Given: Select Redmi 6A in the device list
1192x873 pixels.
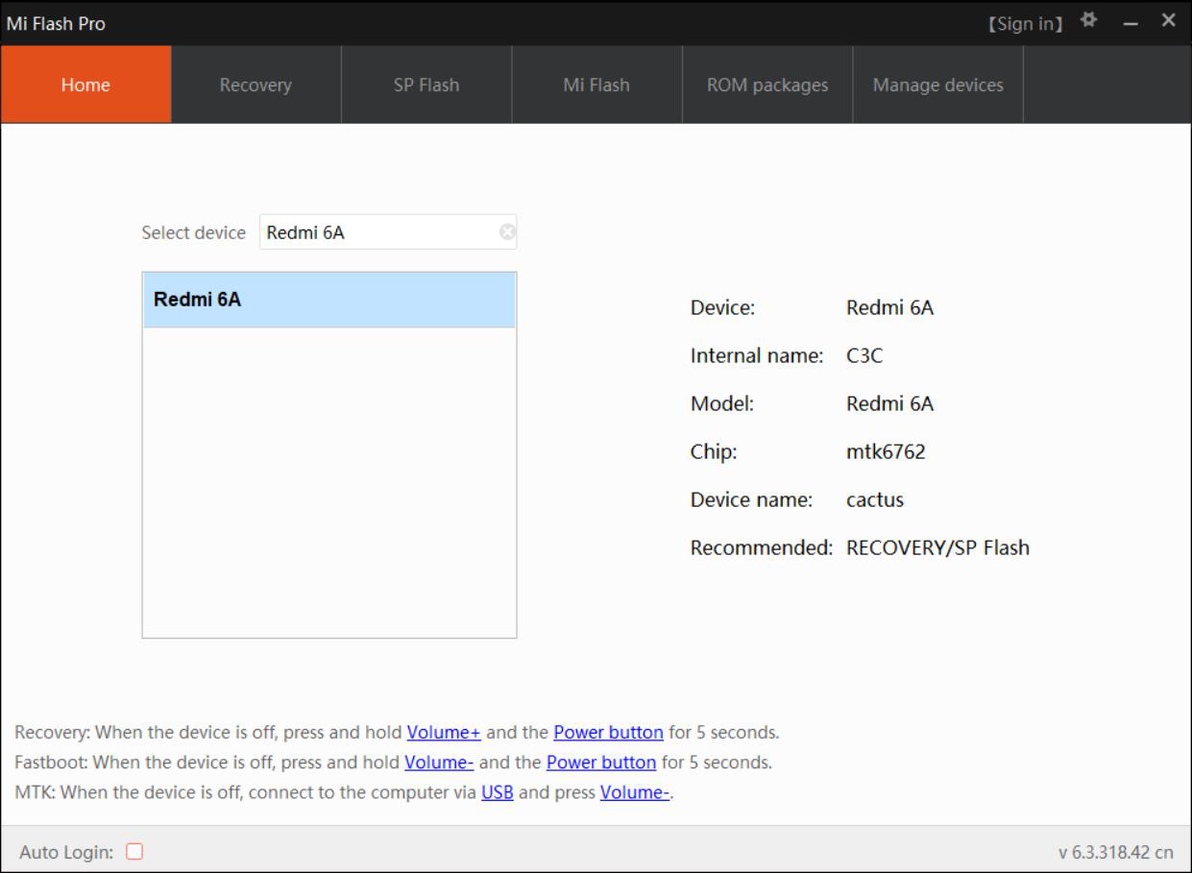Looking at the screenshot, I should click(x=329, y=300).
